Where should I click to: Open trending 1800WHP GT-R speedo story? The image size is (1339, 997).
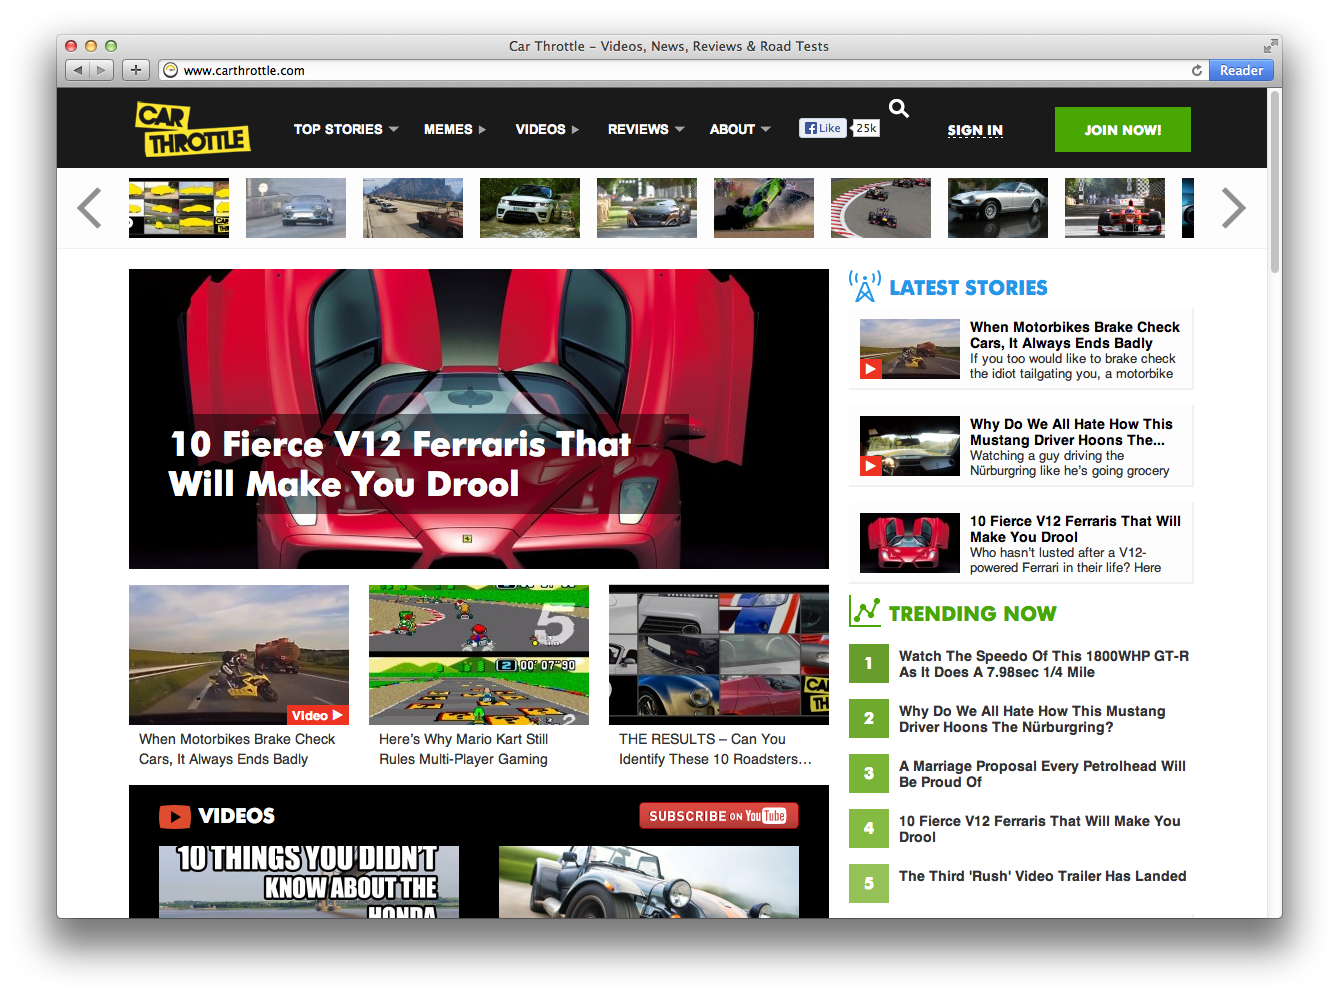[x=1044, y=664]
